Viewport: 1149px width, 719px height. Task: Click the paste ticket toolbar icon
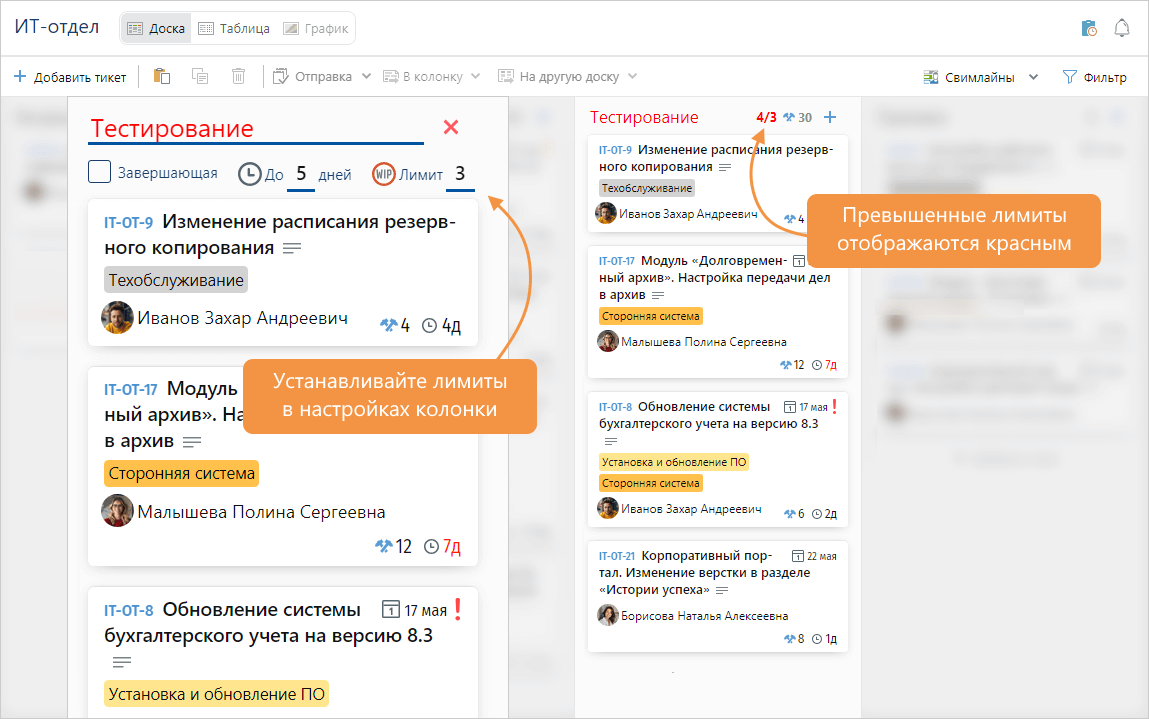click(x=162, y=77)
